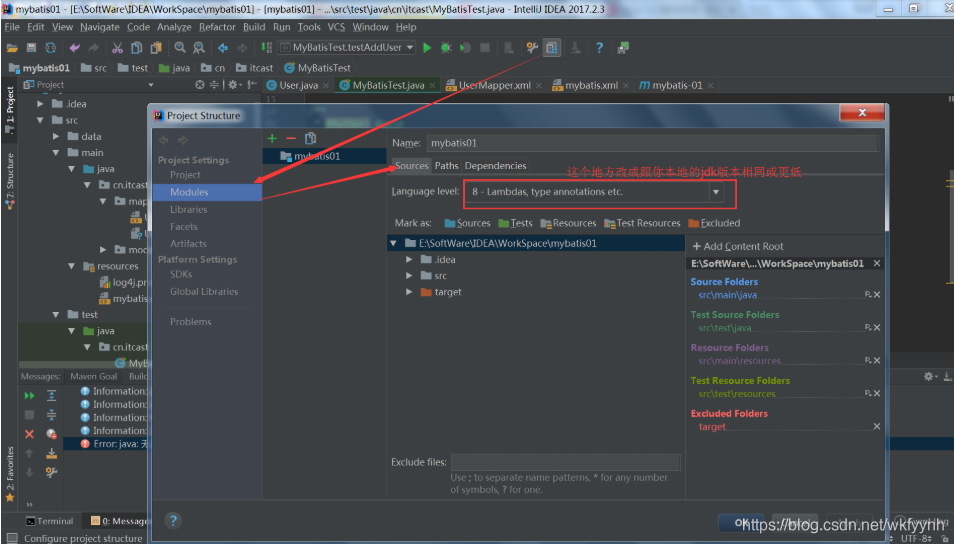This screenshot has width=954, height=544.
Task: Click the red X icon in the Messages panel
Action: pos(29,434)
